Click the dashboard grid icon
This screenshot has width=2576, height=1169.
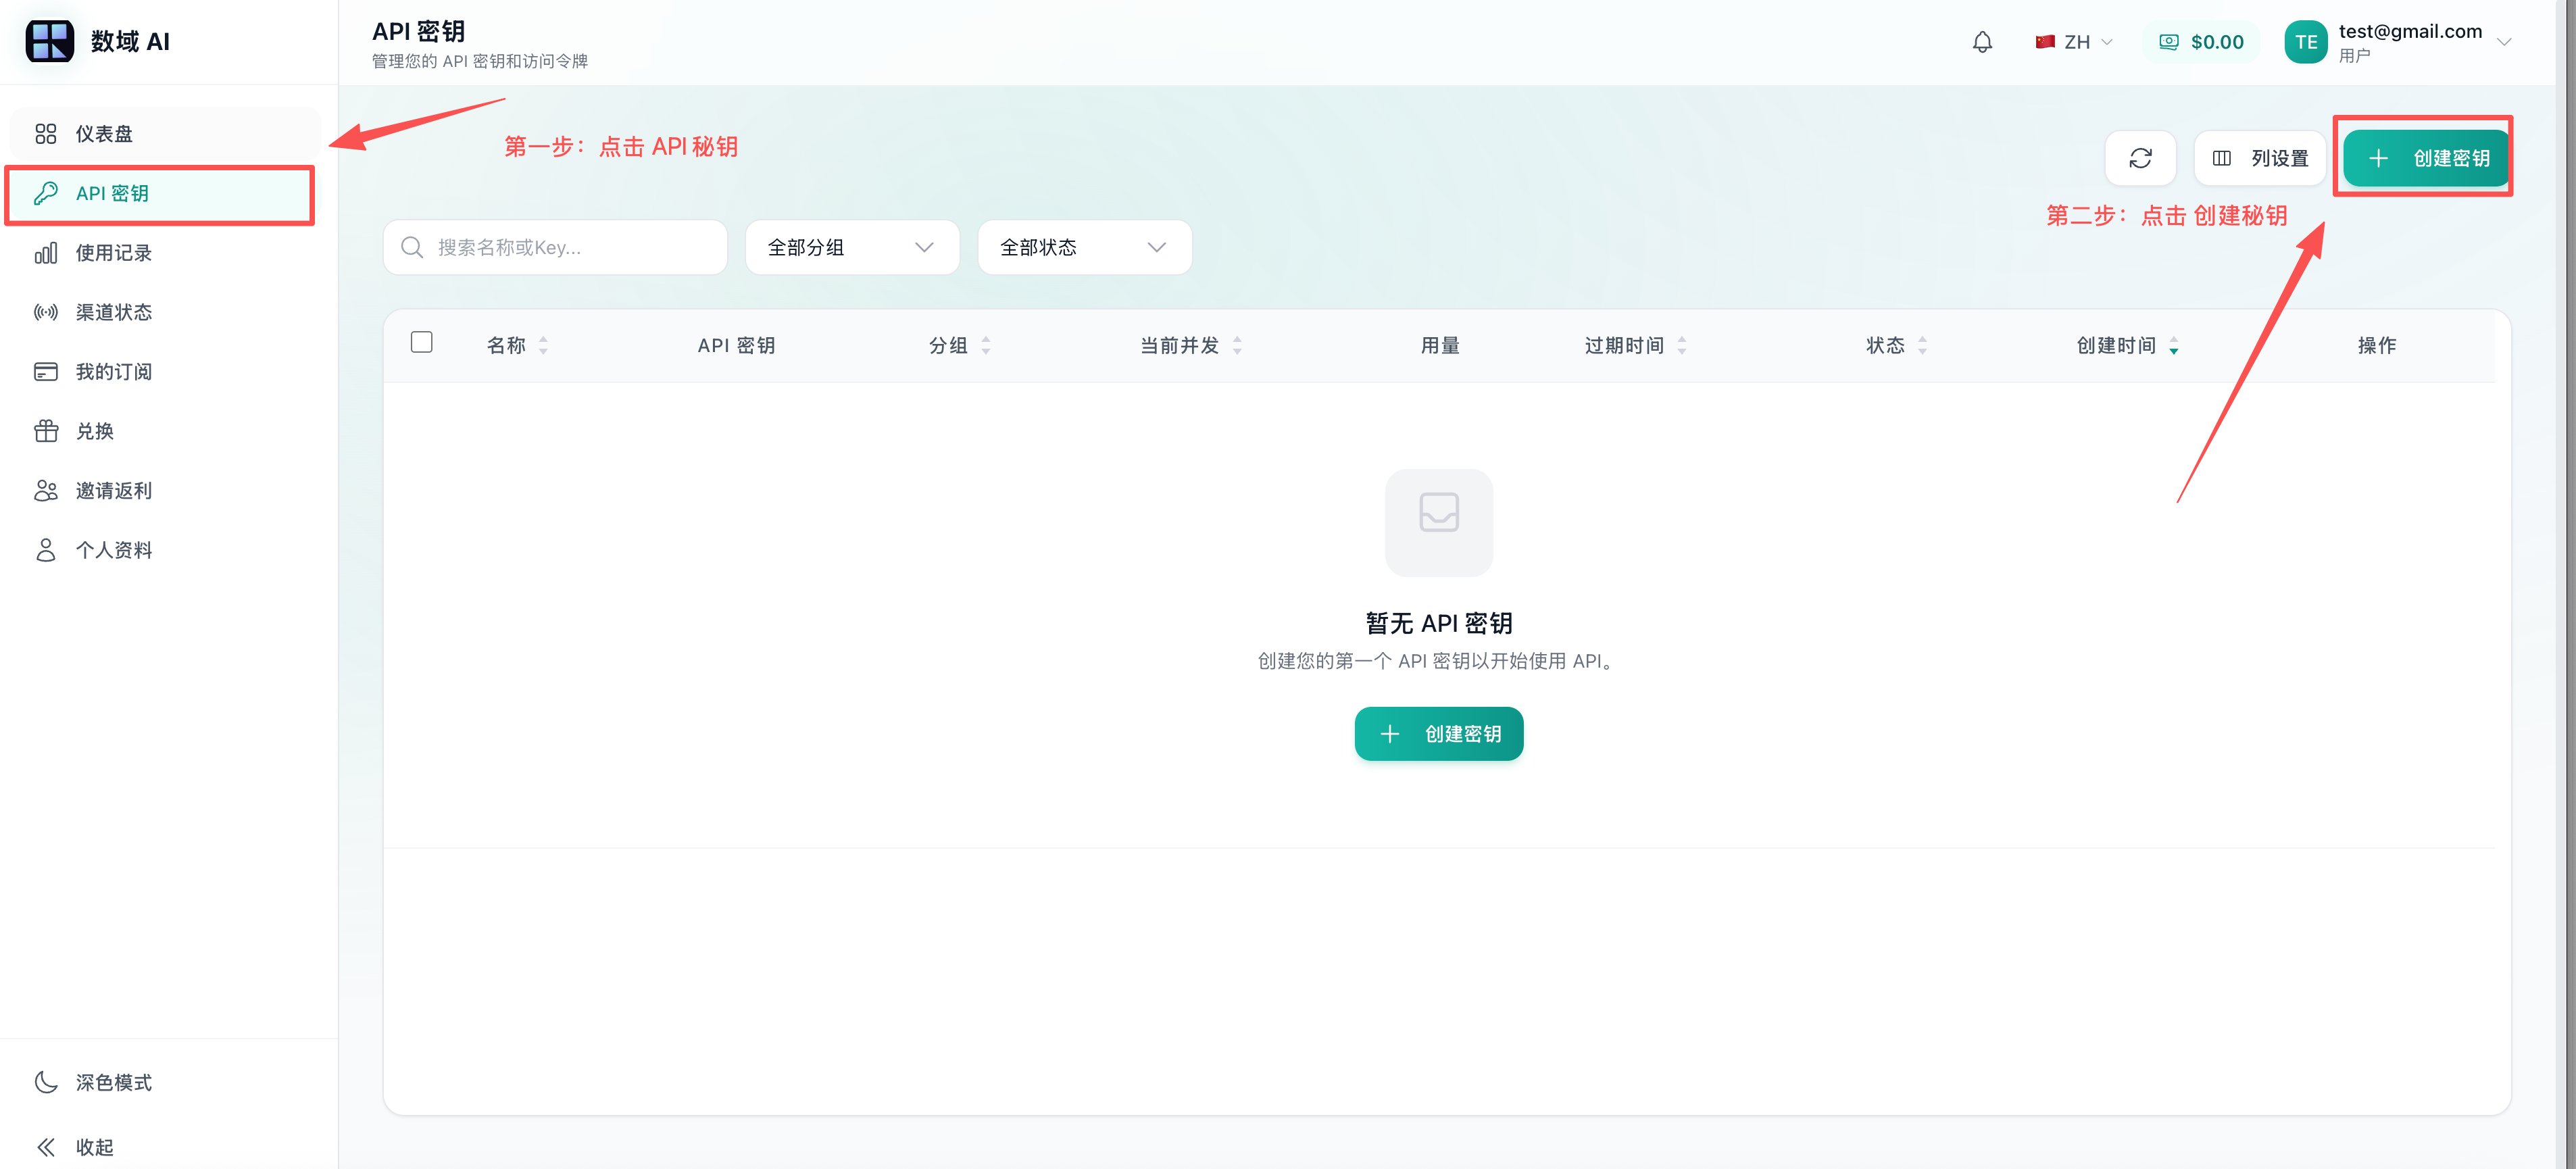[46, 134]
